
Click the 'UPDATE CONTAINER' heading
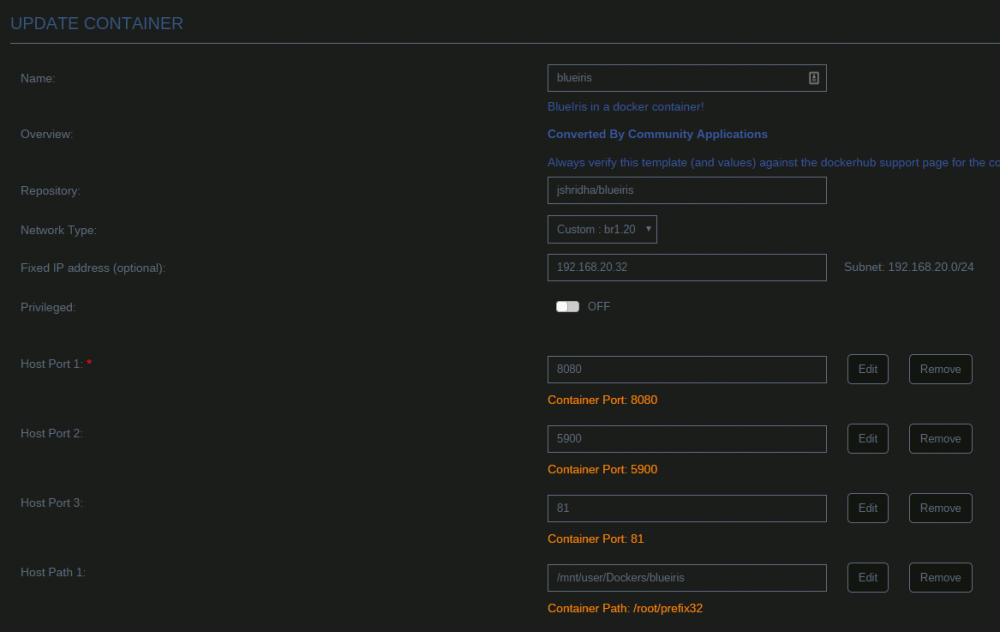tap(97, 24)
